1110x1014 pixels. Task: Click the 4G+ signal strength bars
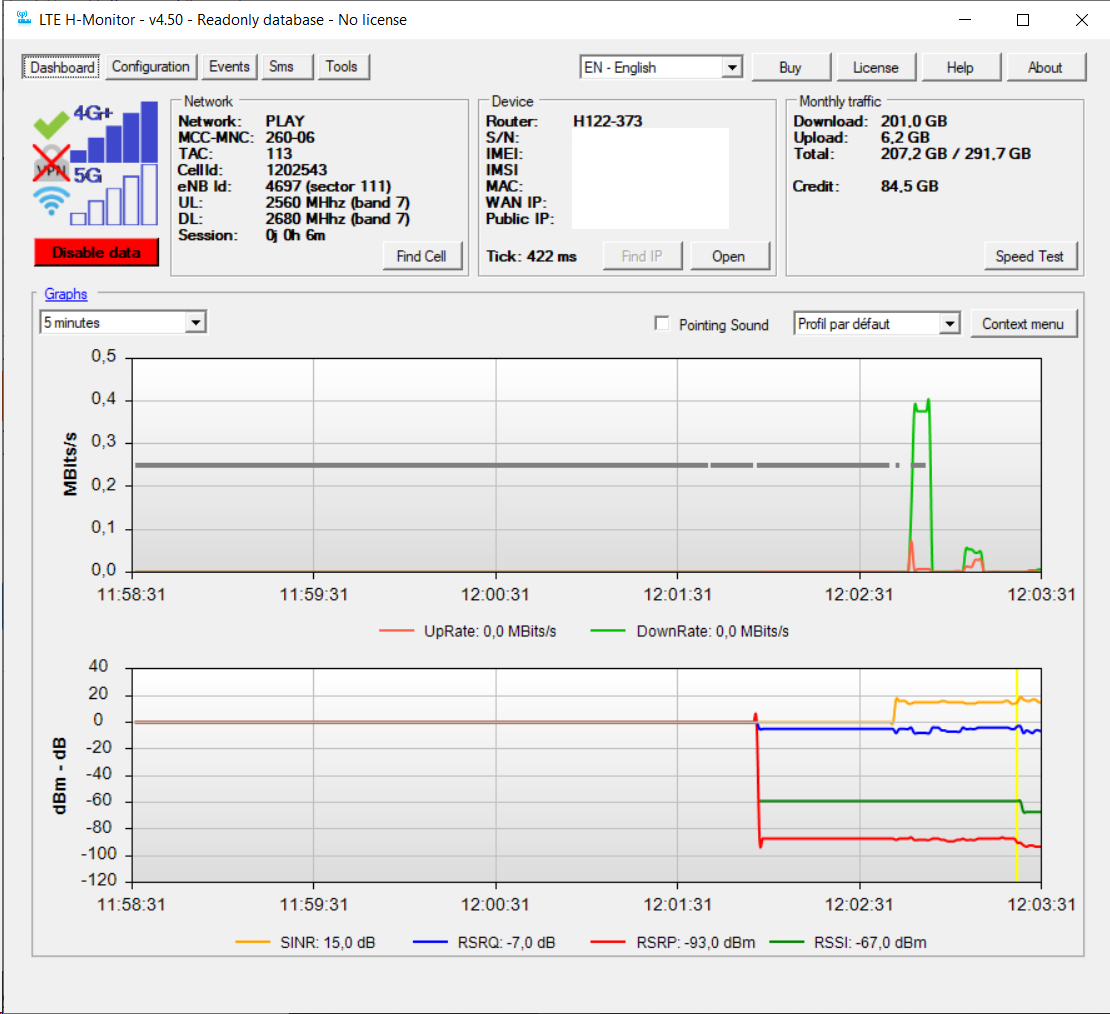coord(114,132)
